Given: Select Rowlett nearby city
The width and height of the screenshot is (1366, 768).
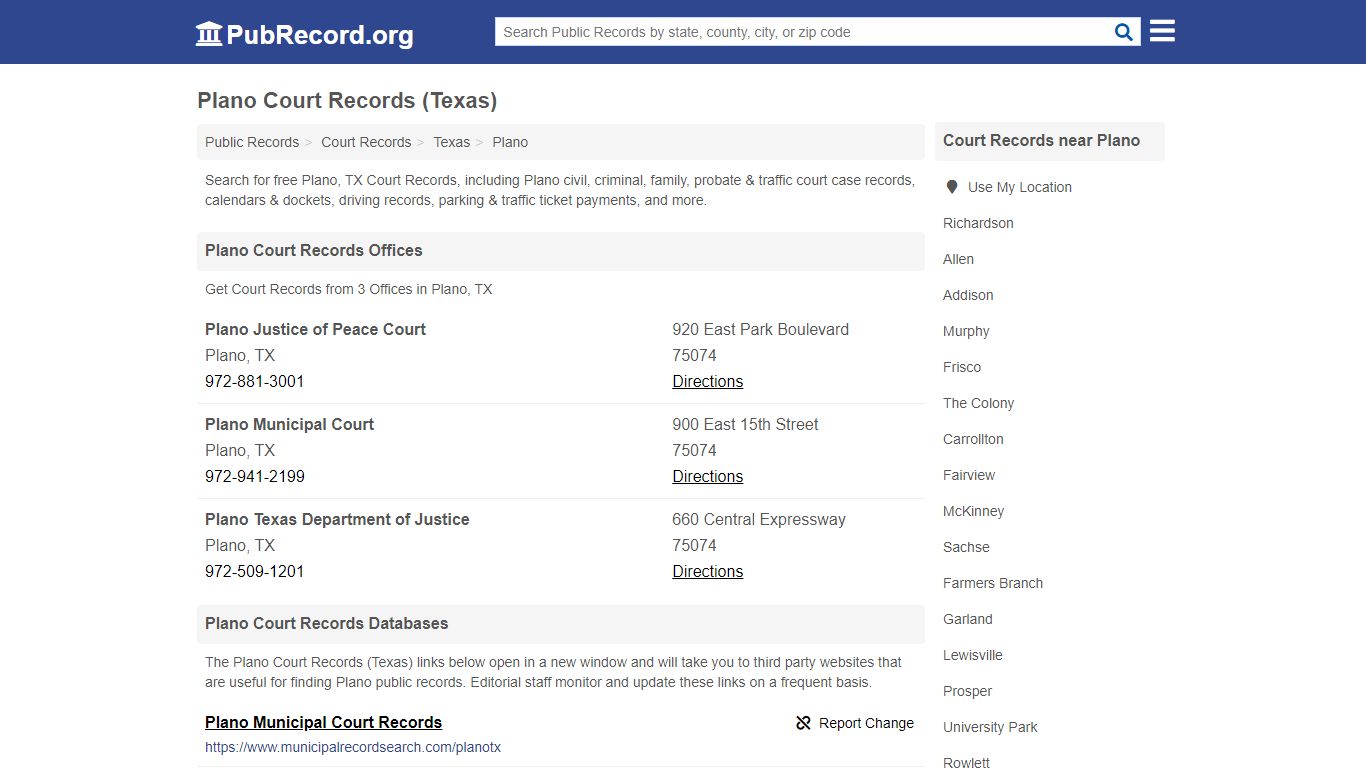Looking at the screenshot, I should click(x=966, y=762).
